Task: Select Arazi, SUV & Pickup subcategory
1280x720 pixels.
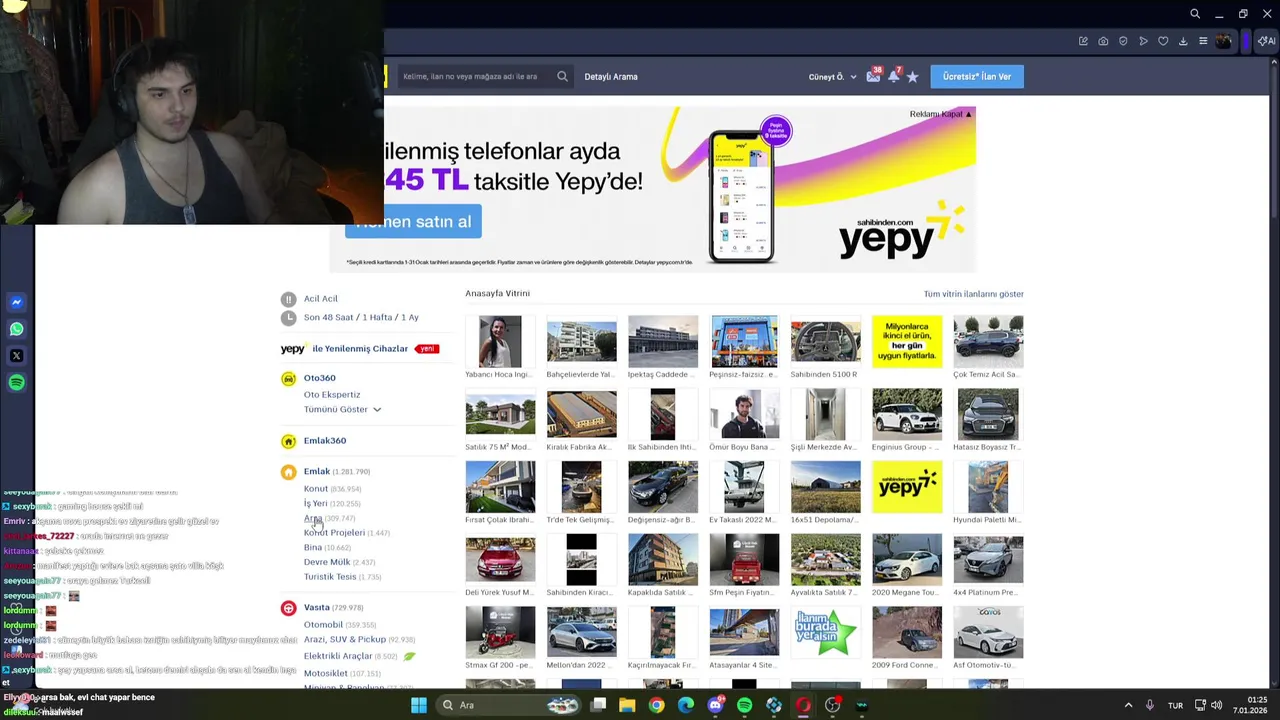Action: pyautogui.click(x=345, y=639)
